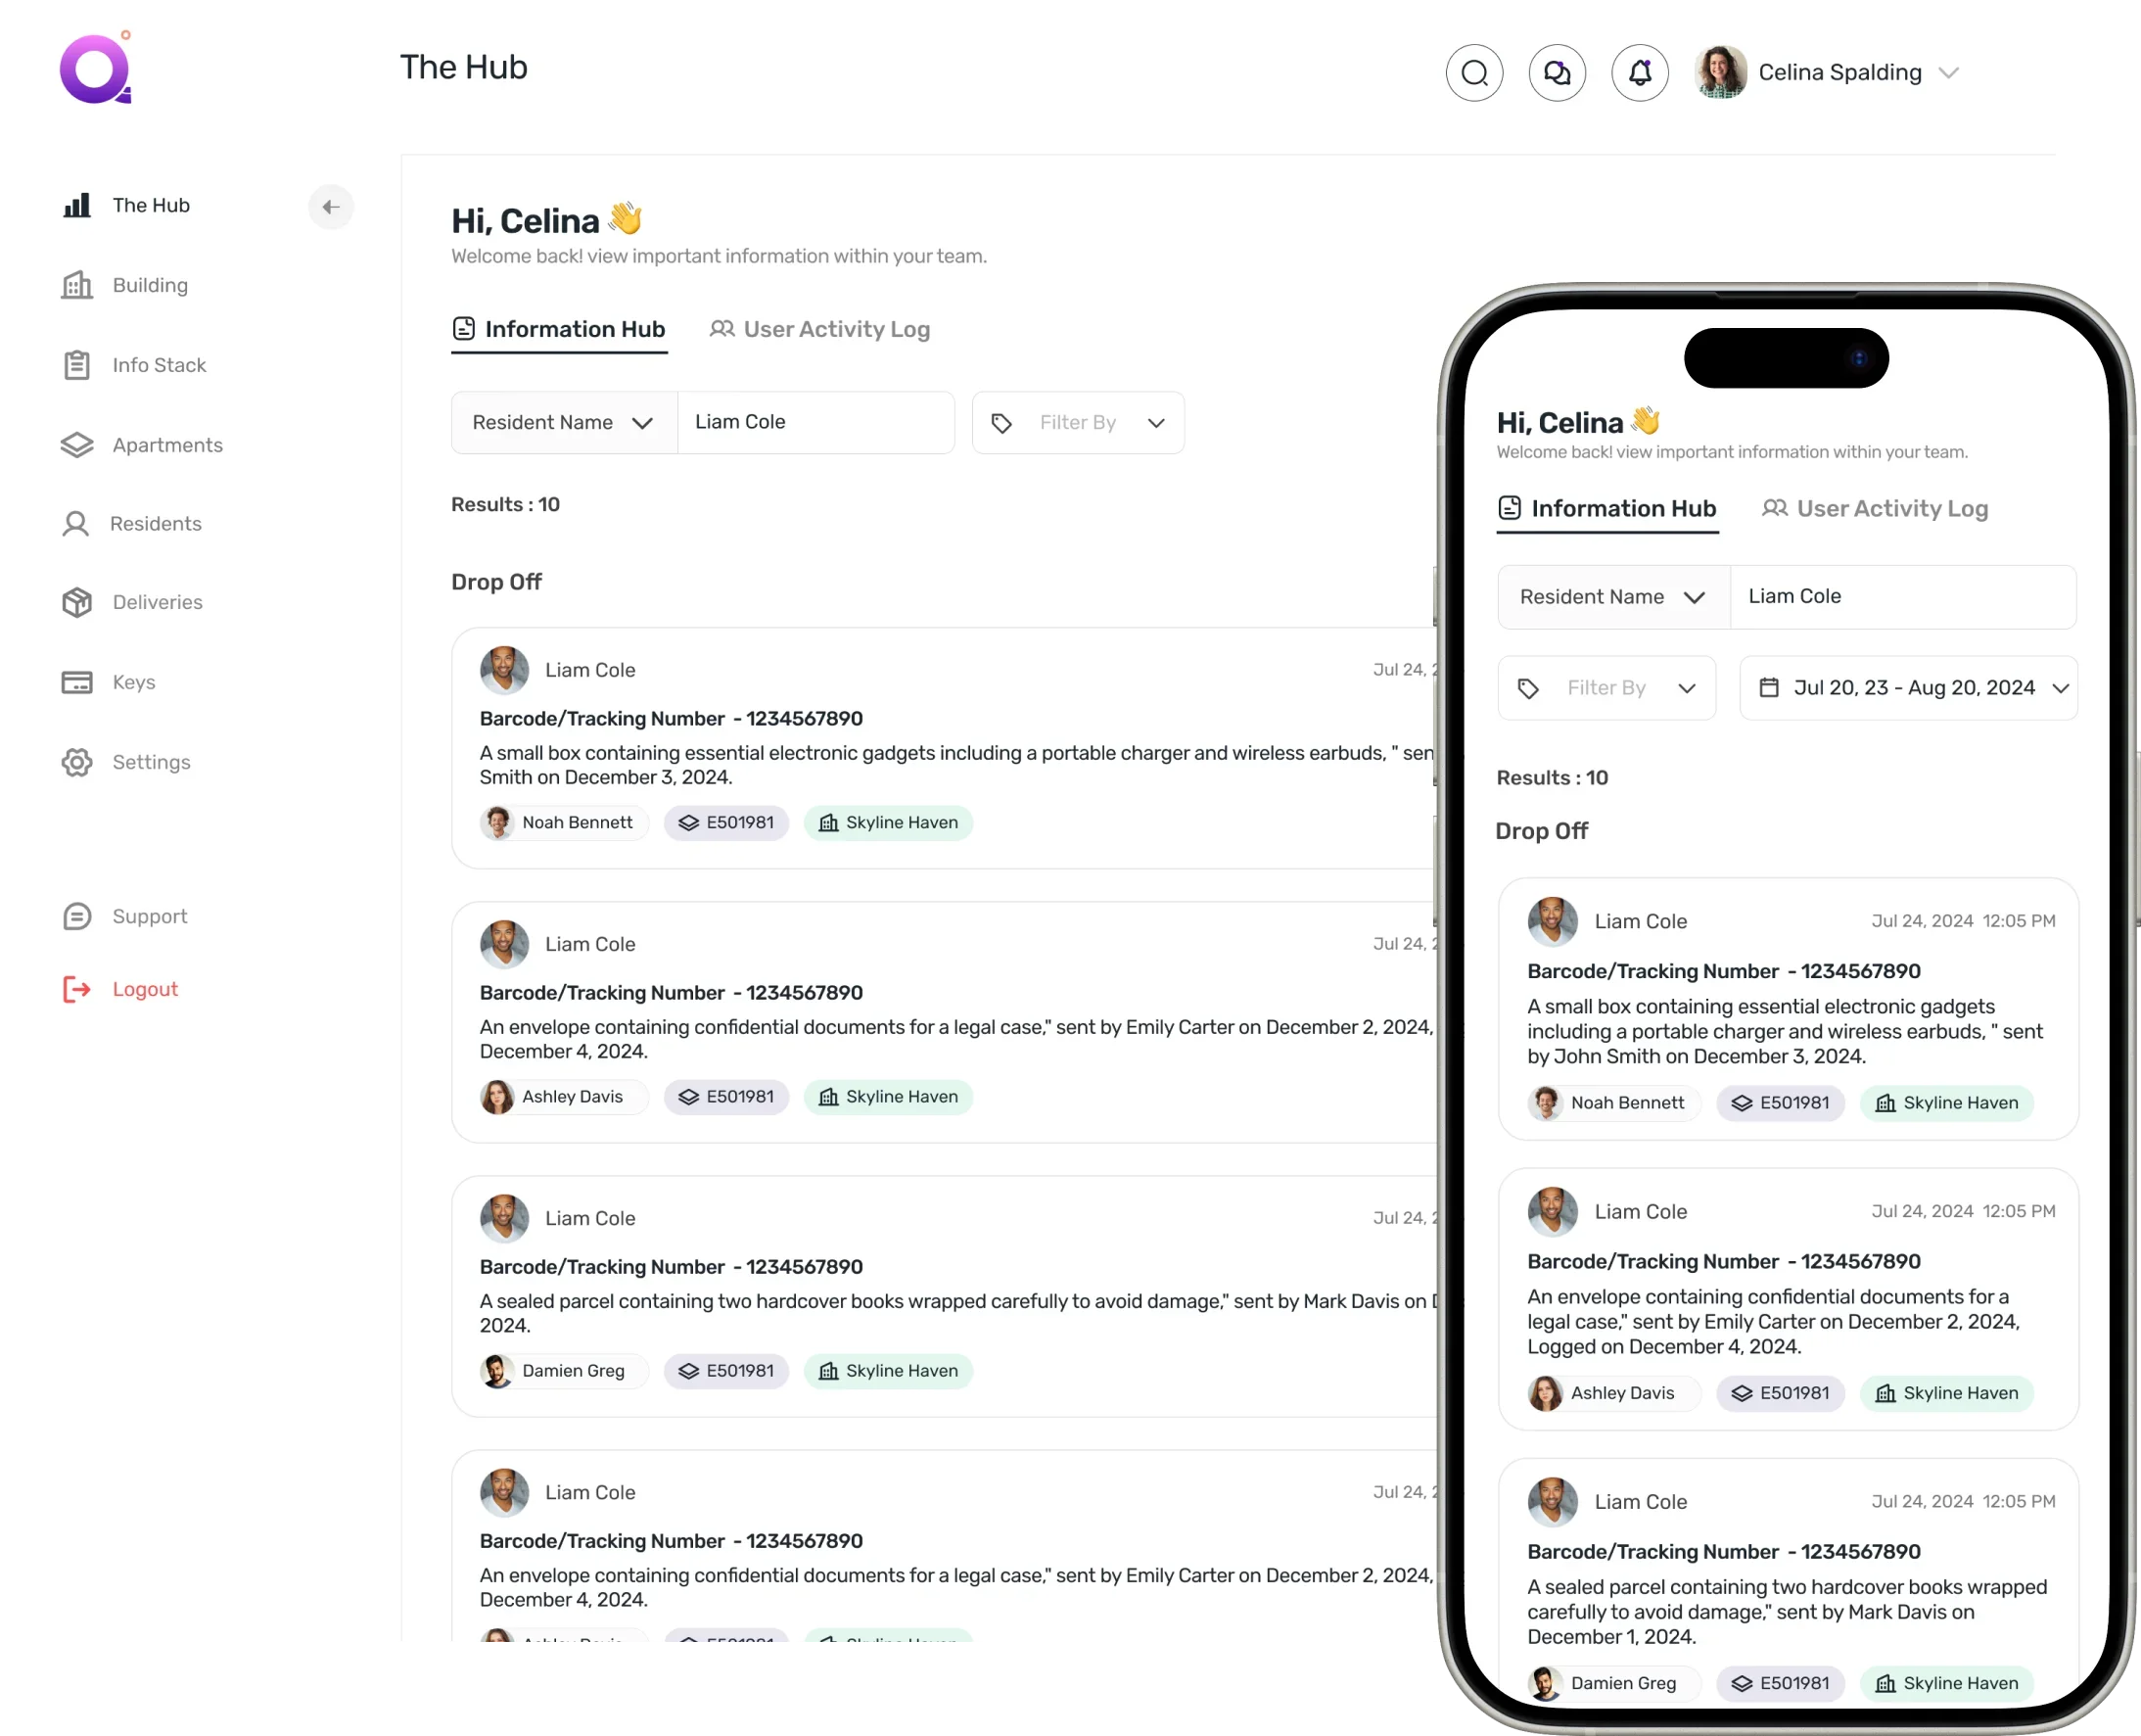The width and height of the screenshot is (2141, 1736).
Task: Go to Info Stack section
Action: tap(159, 365)
